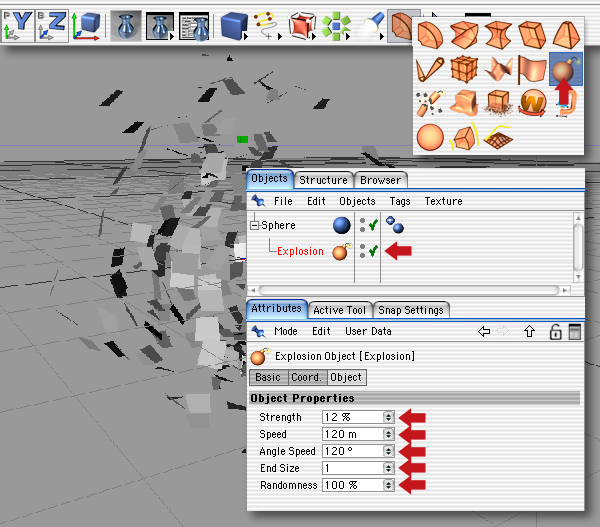Choose the pinched Bulge deformer icon
The width and height of the screenshot is (600, 527).
click(x=498, y=35)
